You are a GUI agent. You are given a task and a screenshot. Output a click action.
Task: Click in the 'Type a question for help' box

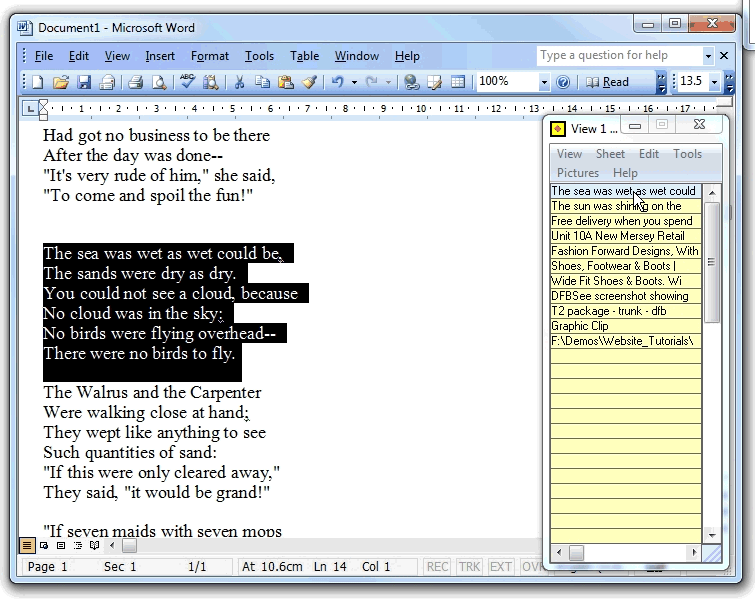(620, 56)
